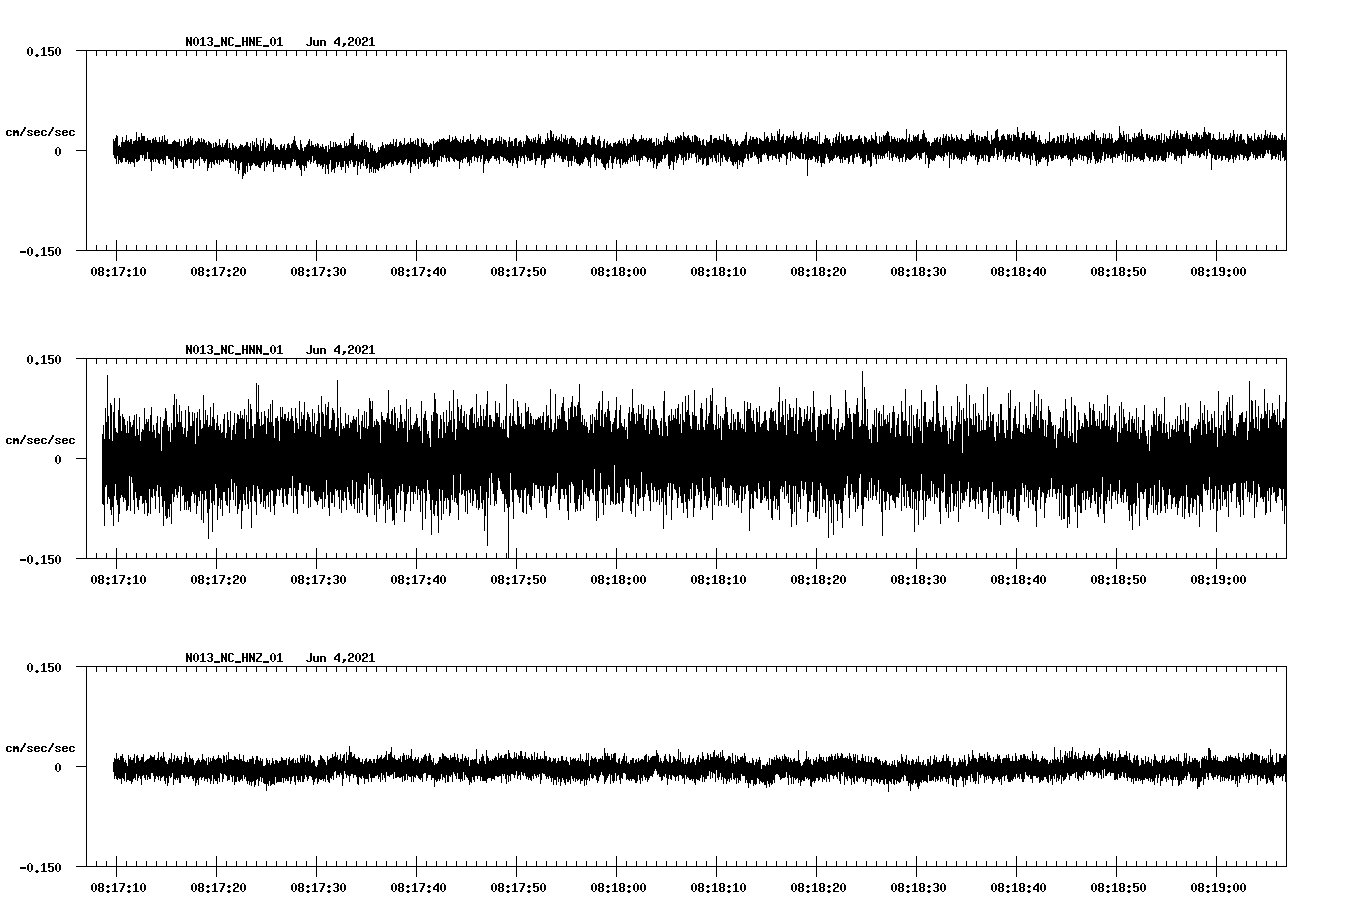
Task: Click the zero label on HNN axis
Action: pos(58,460)
